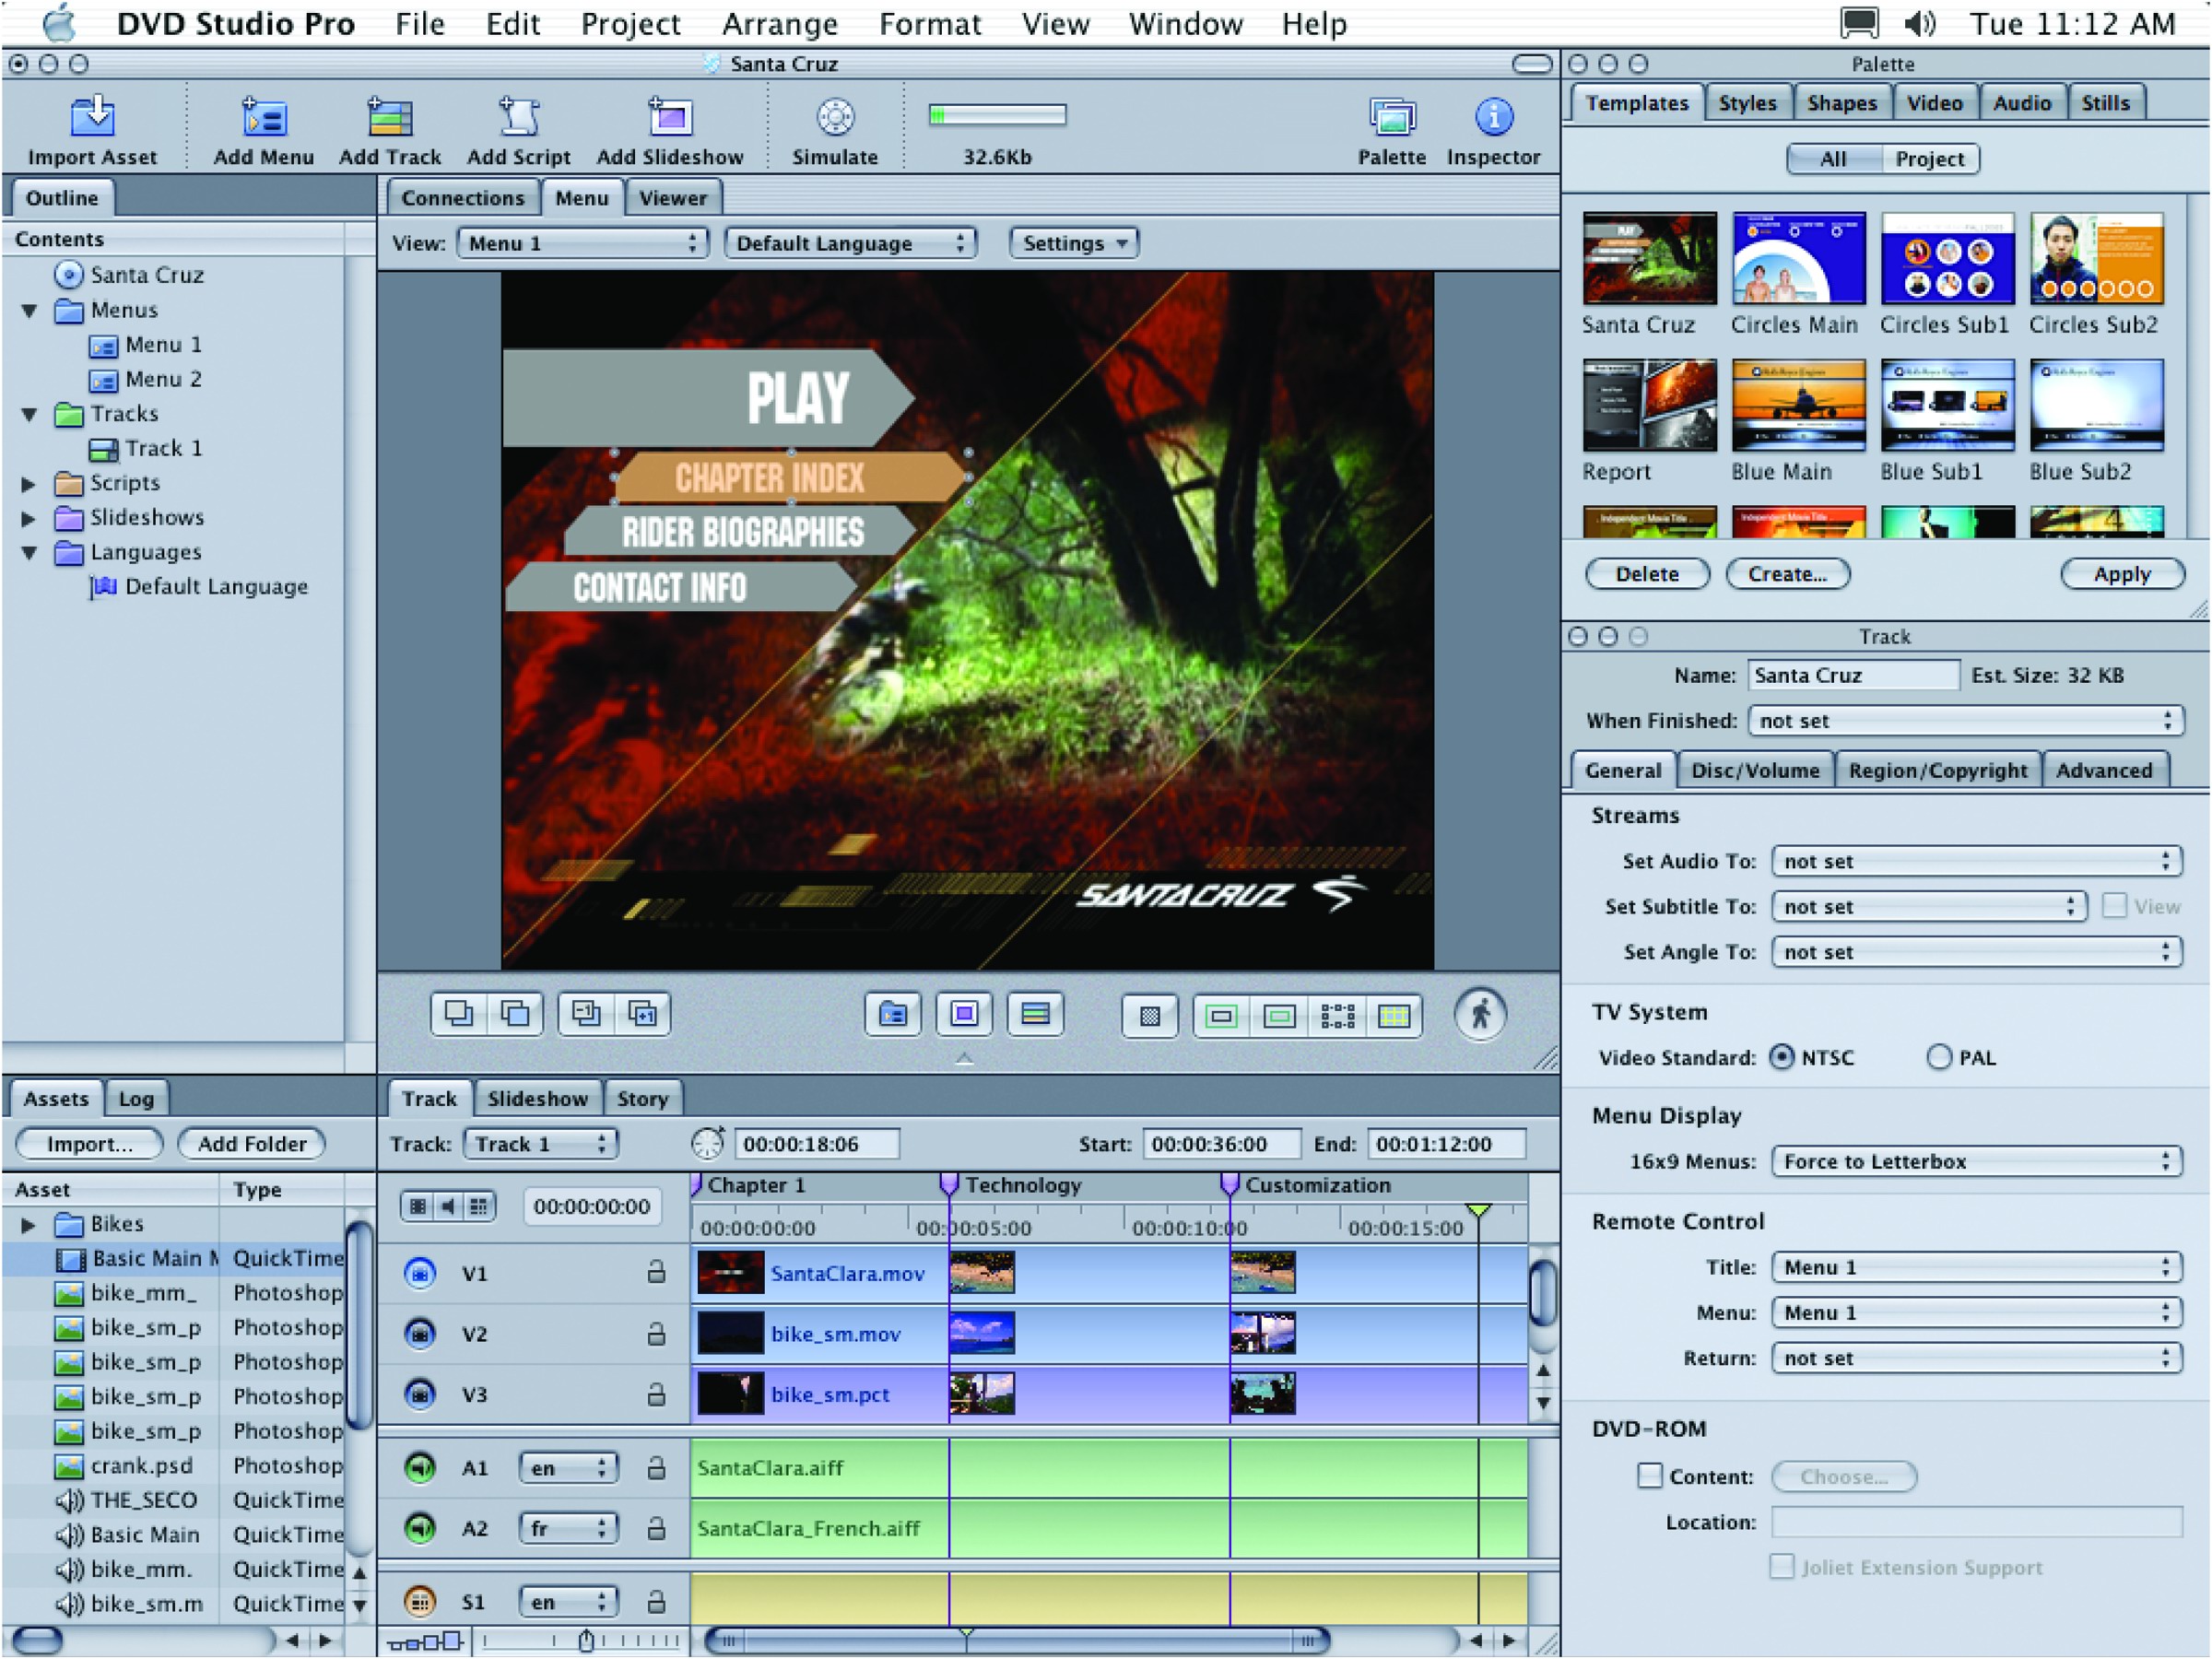Open the 16x9 Menus dropdown
Viewport: 2212px width, 1659px height.
[1975, 1161]
